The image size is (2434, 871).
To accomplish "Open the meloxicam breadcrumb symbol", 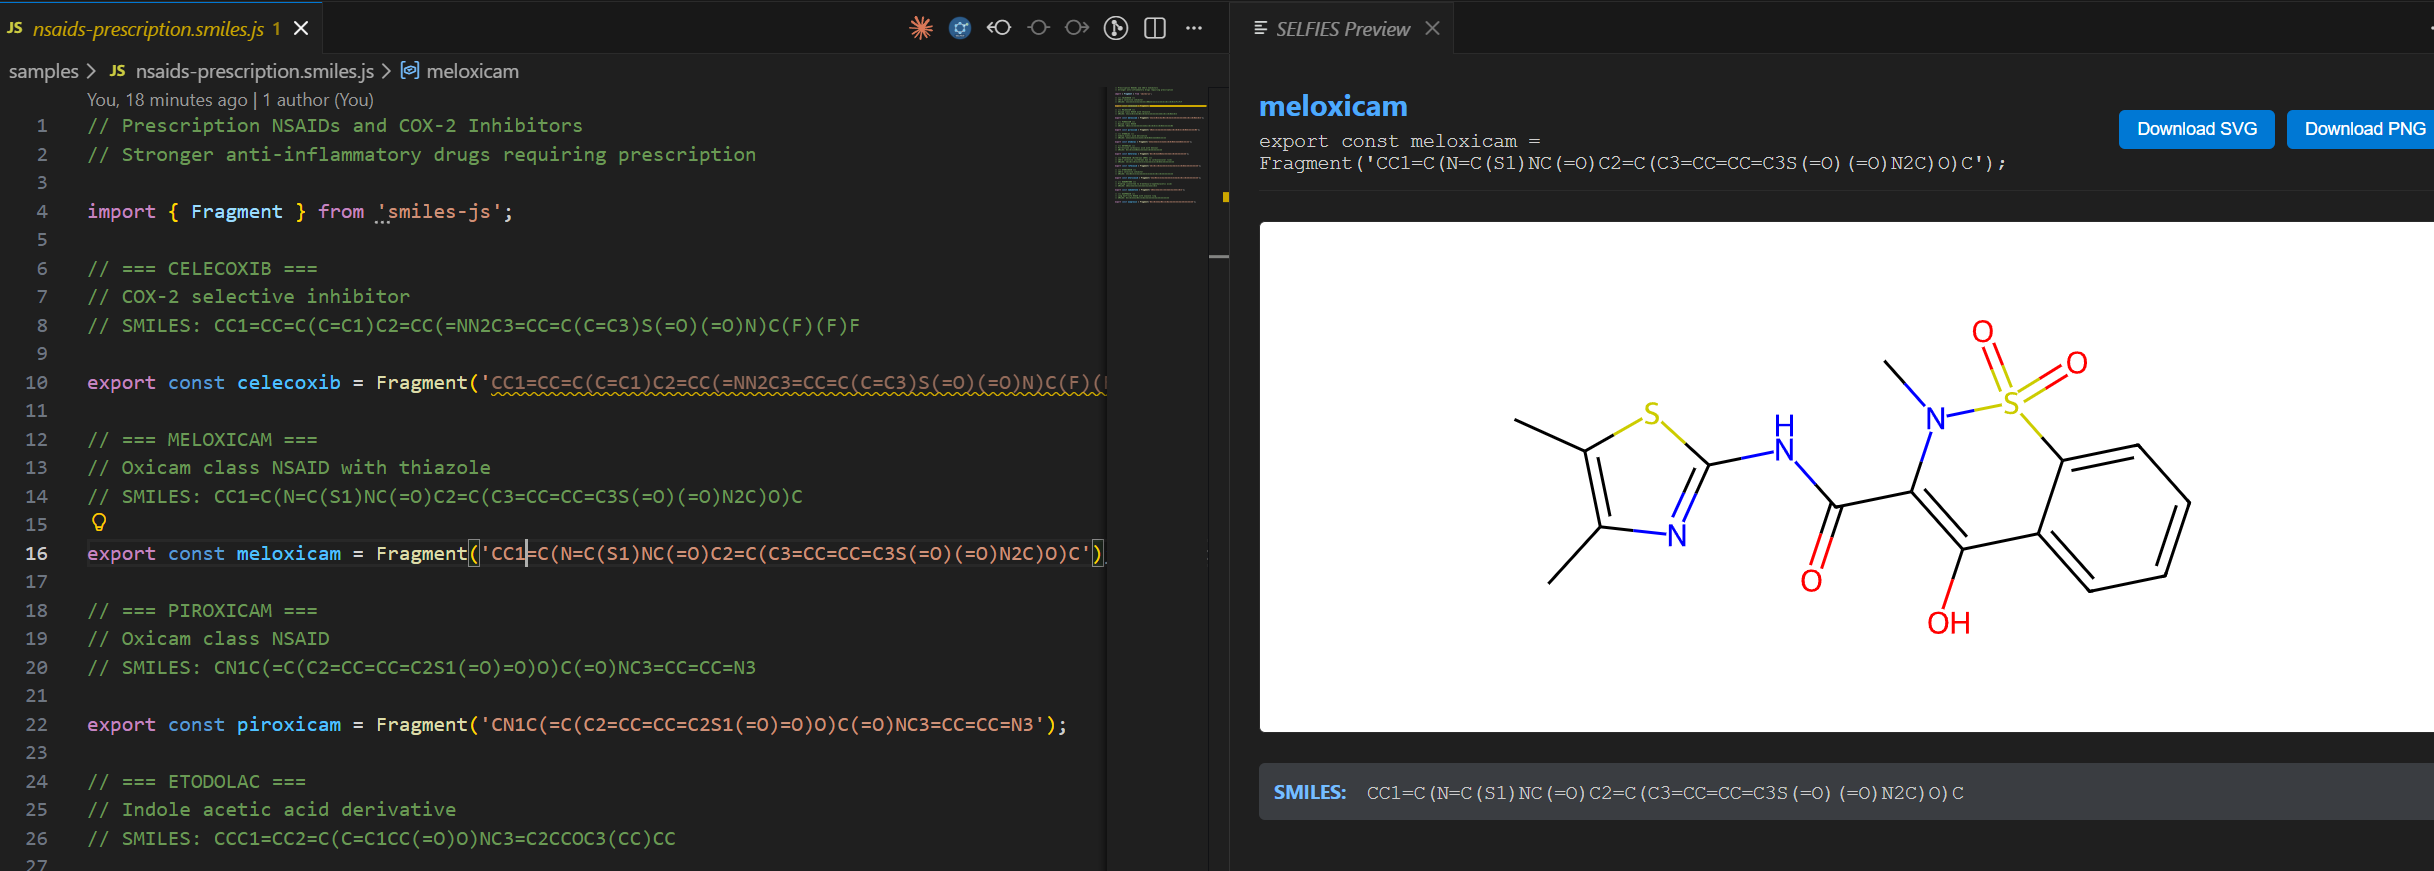I will [472, 71].
